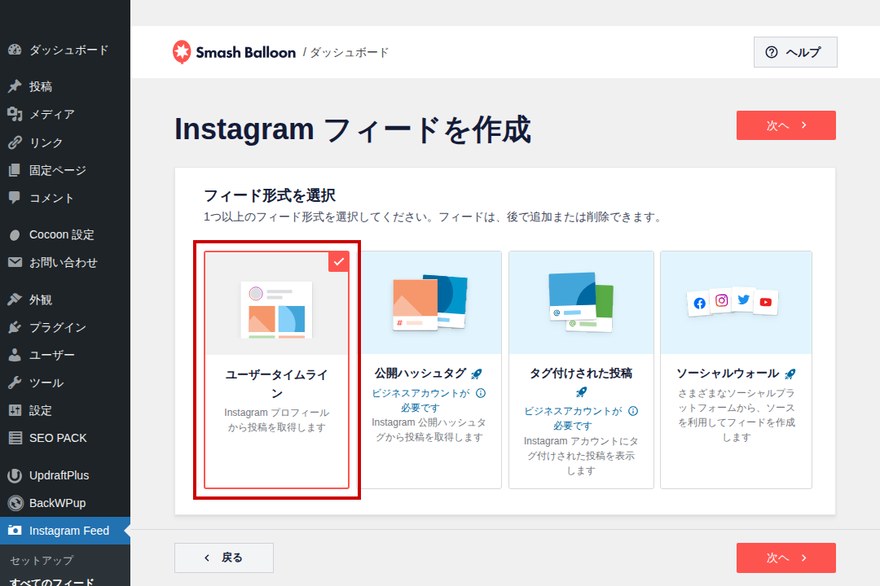Click the media icon beside メディア
Screen dimensions: 880x586
pyautogui.click(x=15, y=115)
